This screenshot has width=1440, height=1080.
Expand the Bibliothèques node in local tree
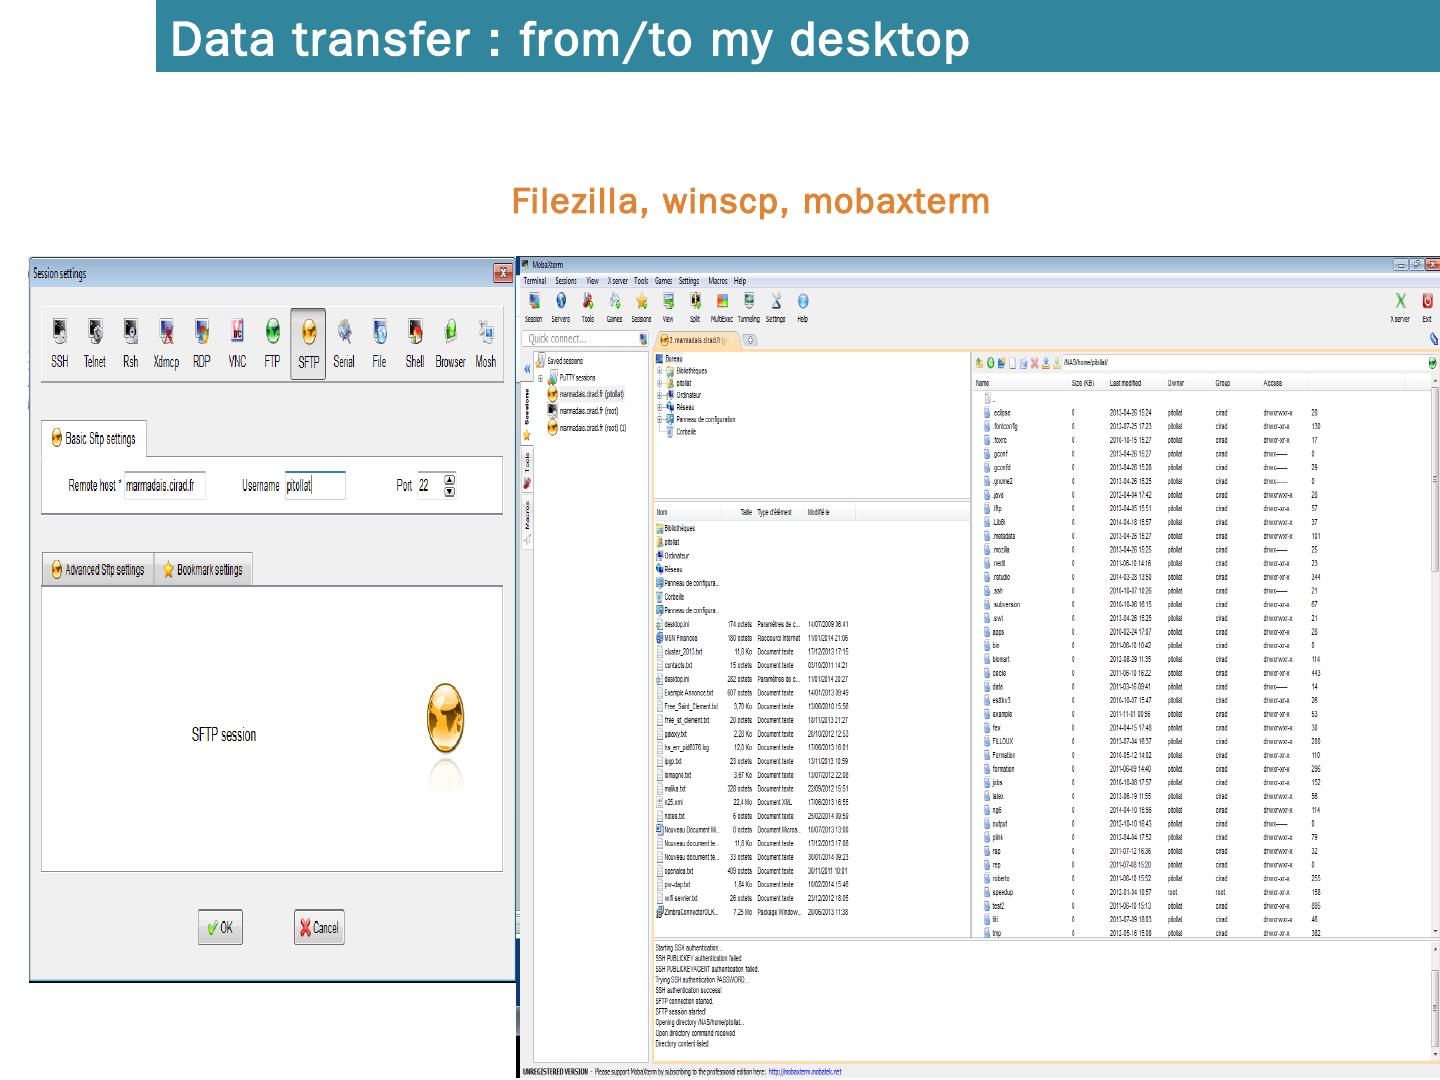(x=660, y=371)
